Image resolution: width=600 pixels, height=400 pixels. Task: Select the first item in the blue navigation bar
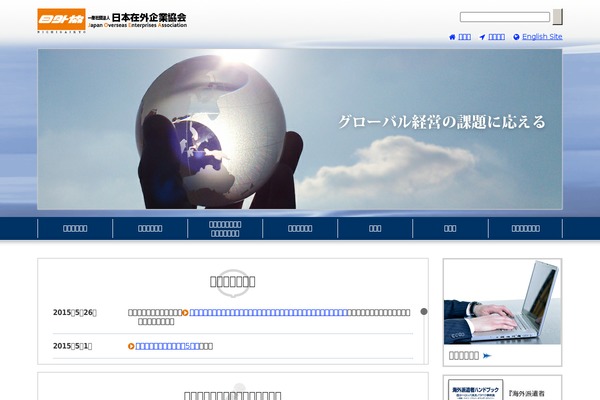pyautogui.click(x=75, y=229)
